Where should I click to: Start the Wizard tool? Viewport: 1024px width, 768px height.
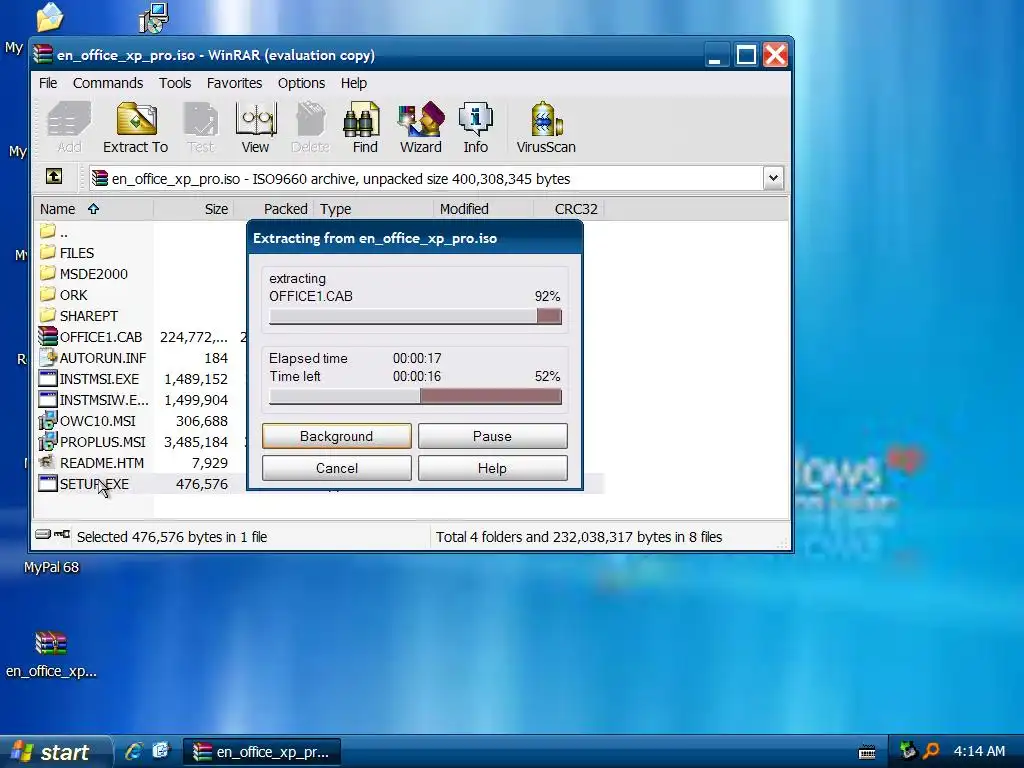coord(421,128)
